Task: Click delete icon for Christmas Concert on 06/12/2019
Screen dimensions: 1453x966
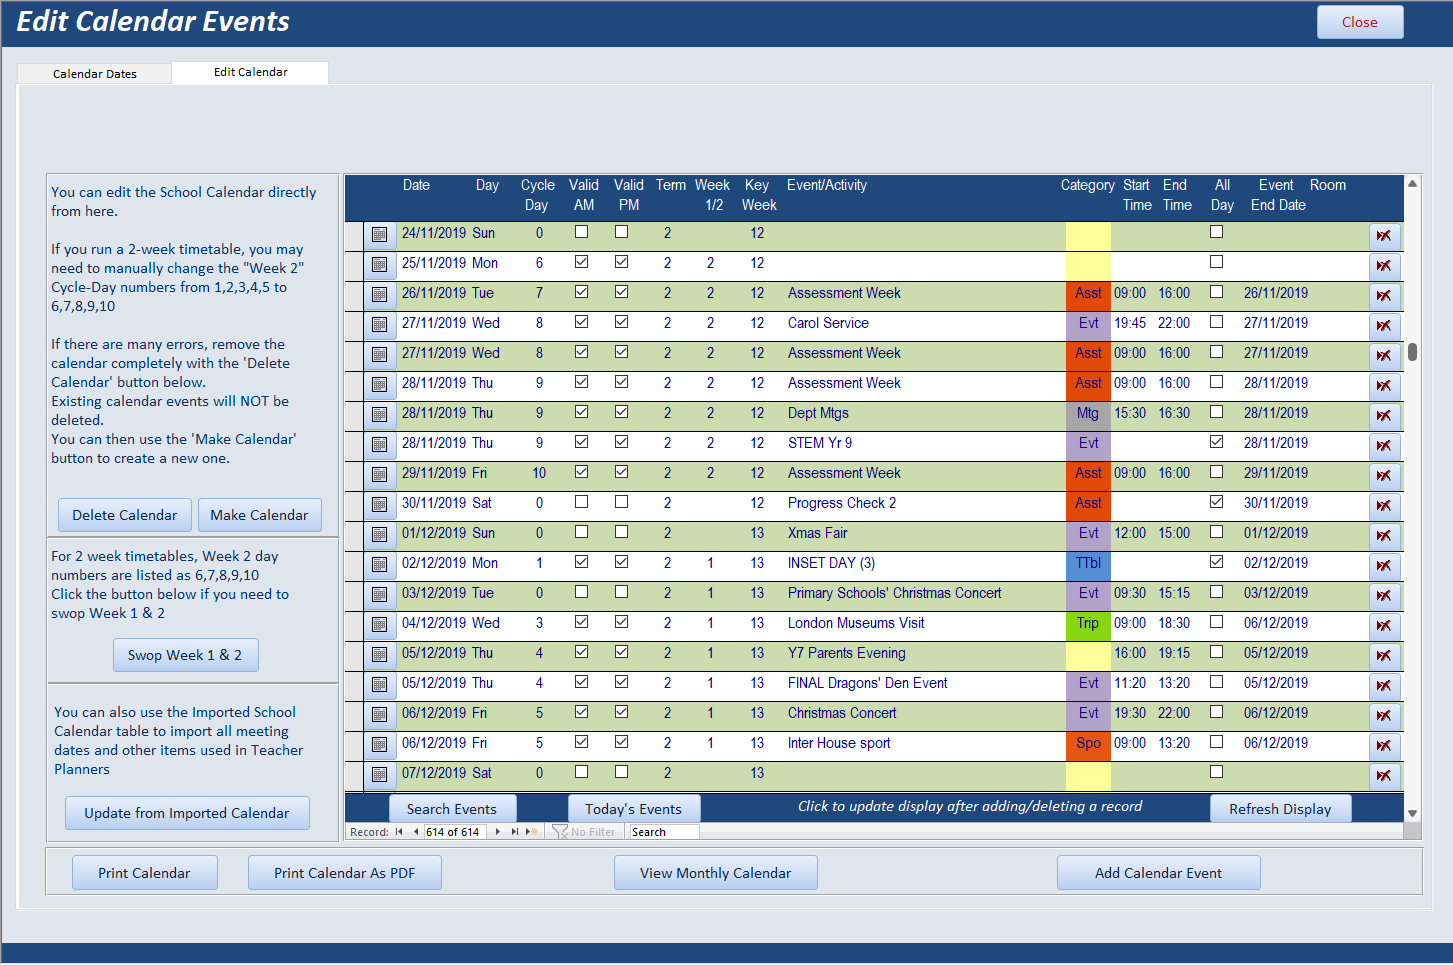Action: pyautogui.click(x=1384, y=716)
